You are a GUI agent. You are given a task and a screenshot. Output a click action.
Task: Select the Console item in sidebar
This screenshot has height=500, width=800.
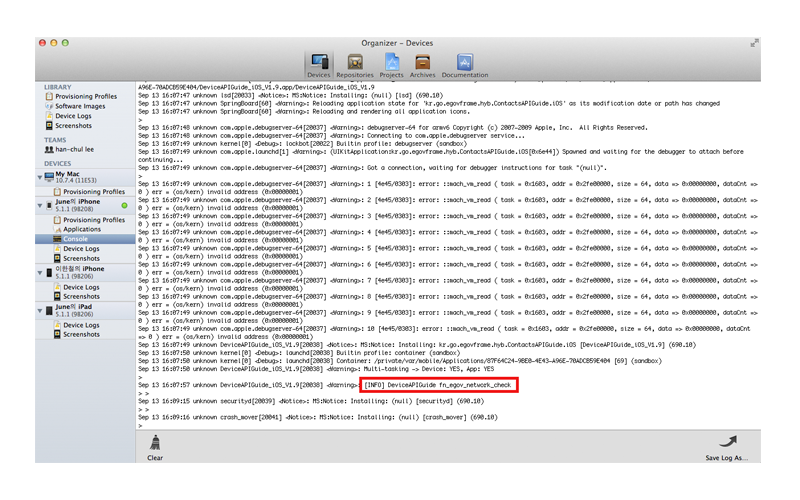point(76,239)
